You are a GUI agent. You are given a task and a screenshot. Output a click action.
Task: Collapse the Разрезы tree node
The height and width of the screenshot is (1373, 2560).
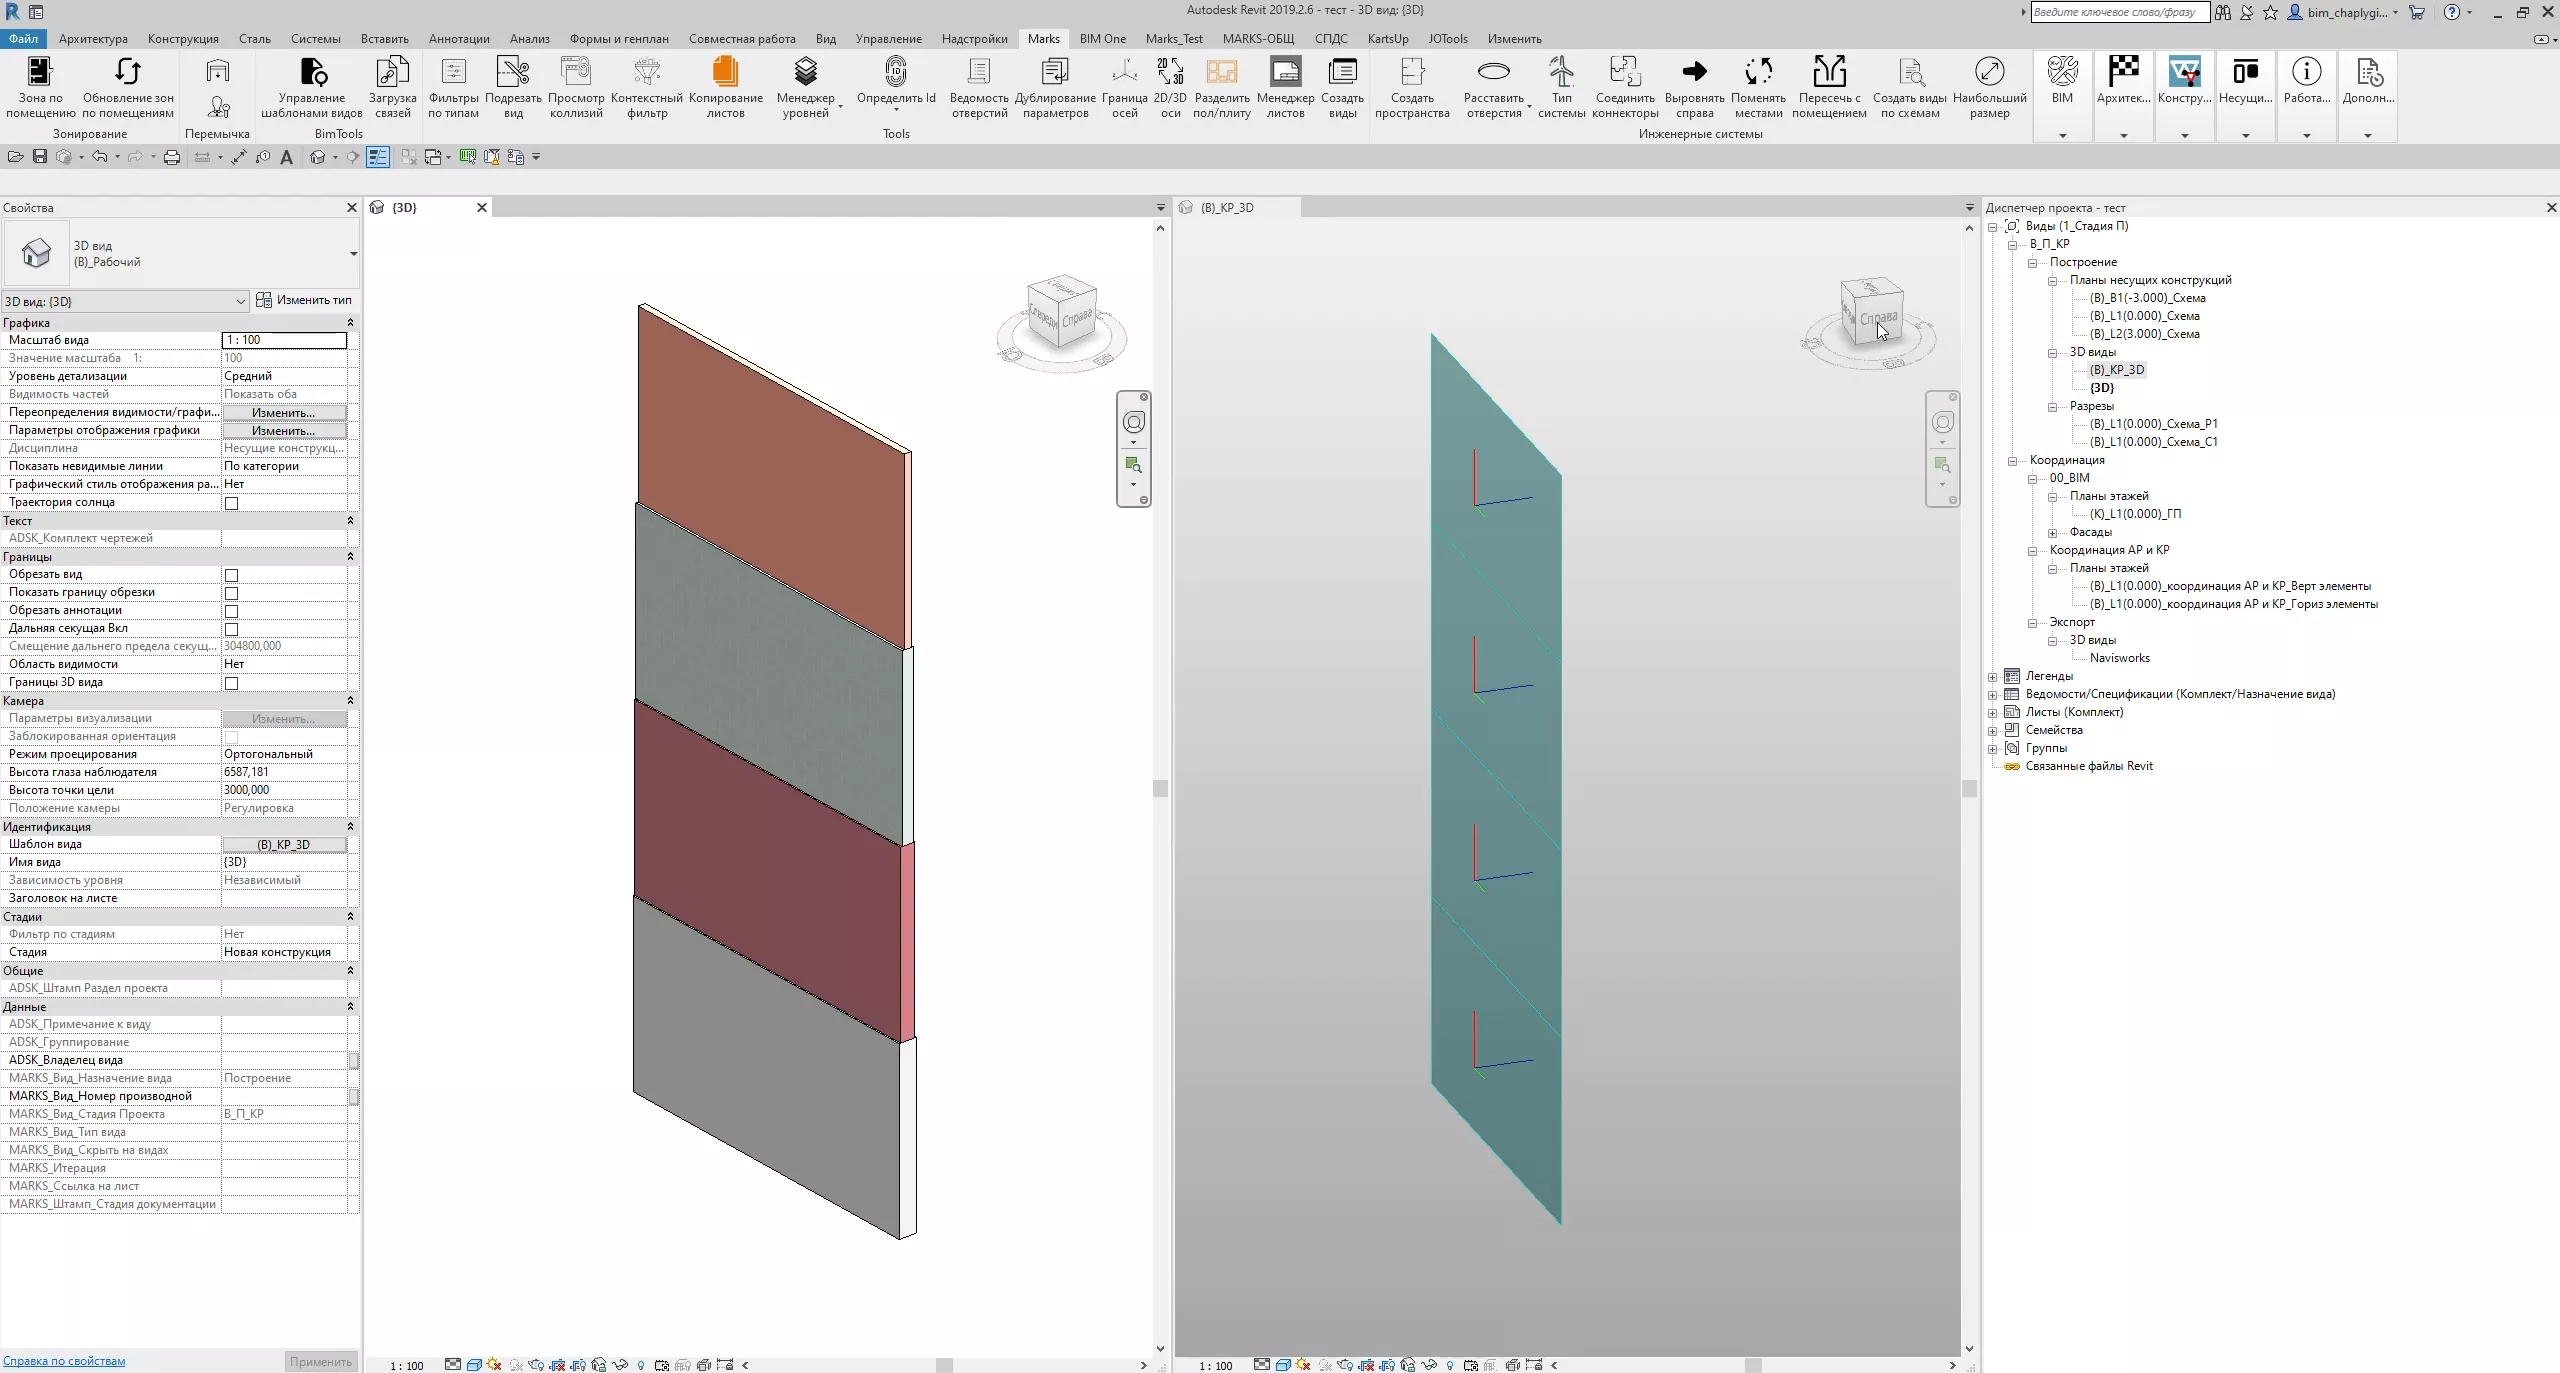[x=2052, y=407]
